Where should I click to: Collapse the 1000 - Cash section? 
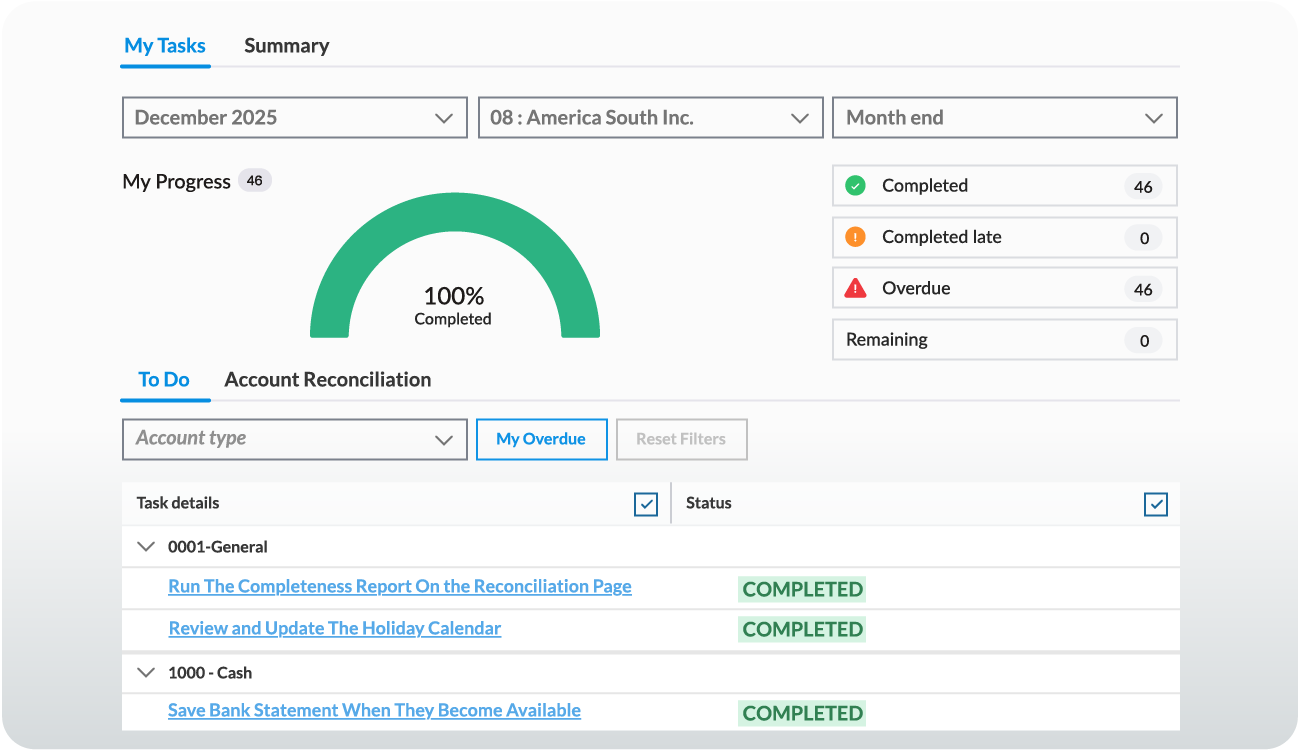146,673
